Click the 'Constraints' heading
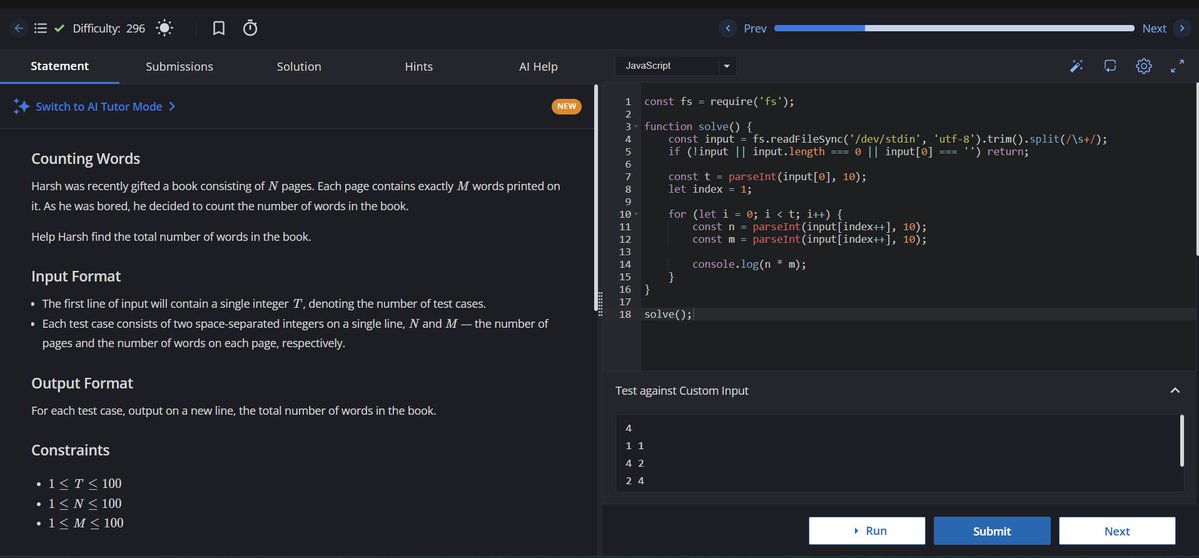 [x=70, y=450]
